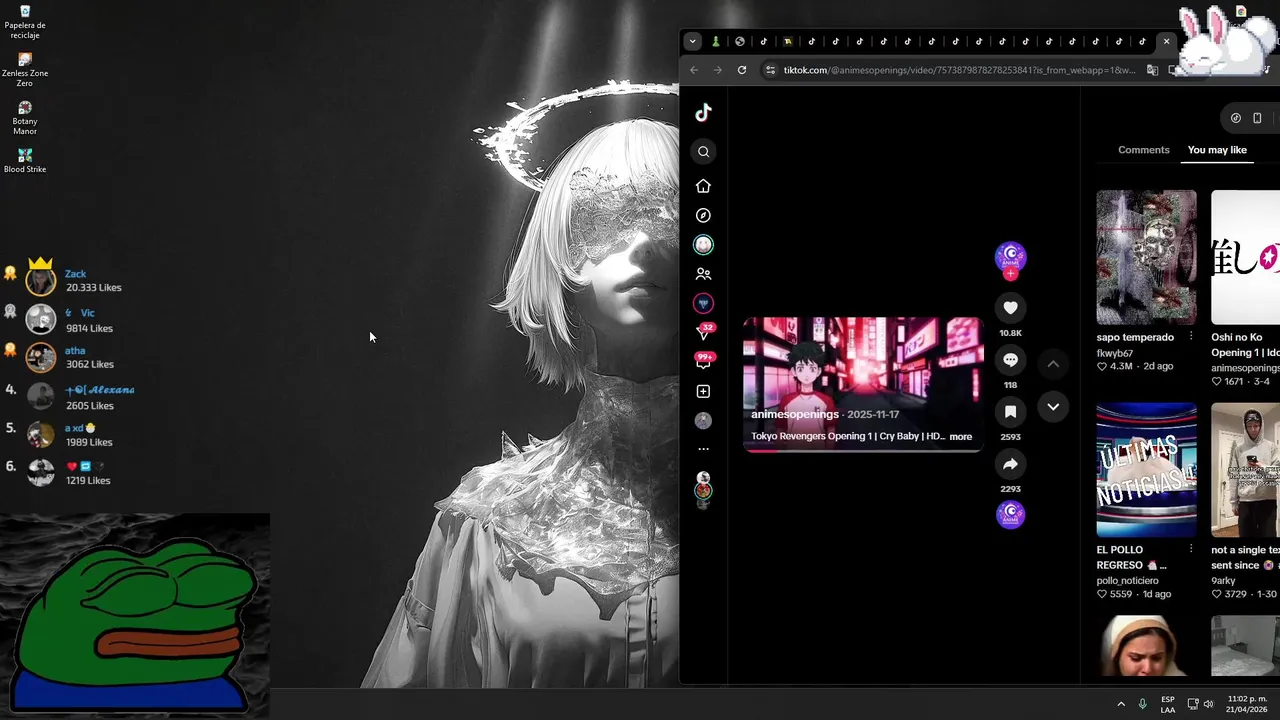Viewport: 1280px width, 720px height.
Task: Seek on the video progress bar
Action: [863, 450]
